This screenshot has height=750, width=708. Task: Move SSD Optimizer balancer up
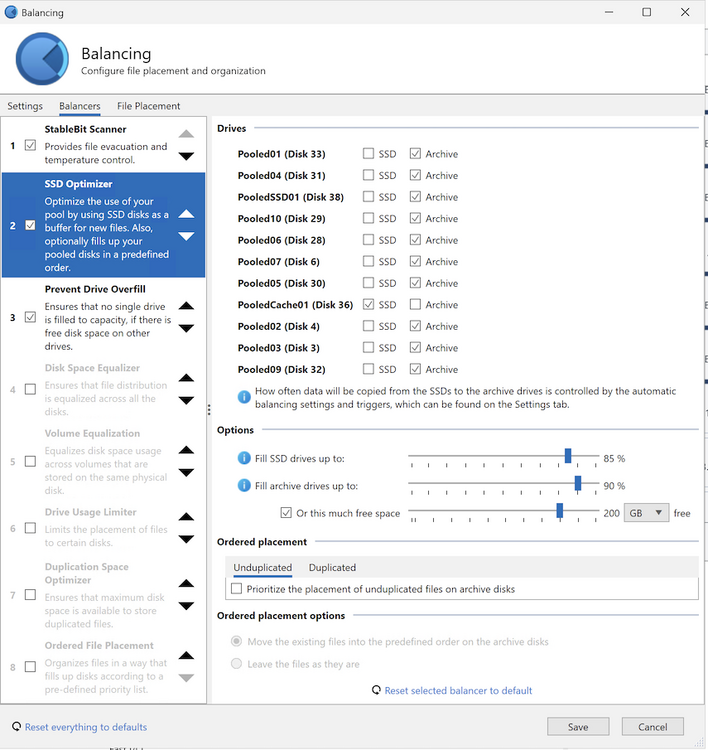[186, 214]
